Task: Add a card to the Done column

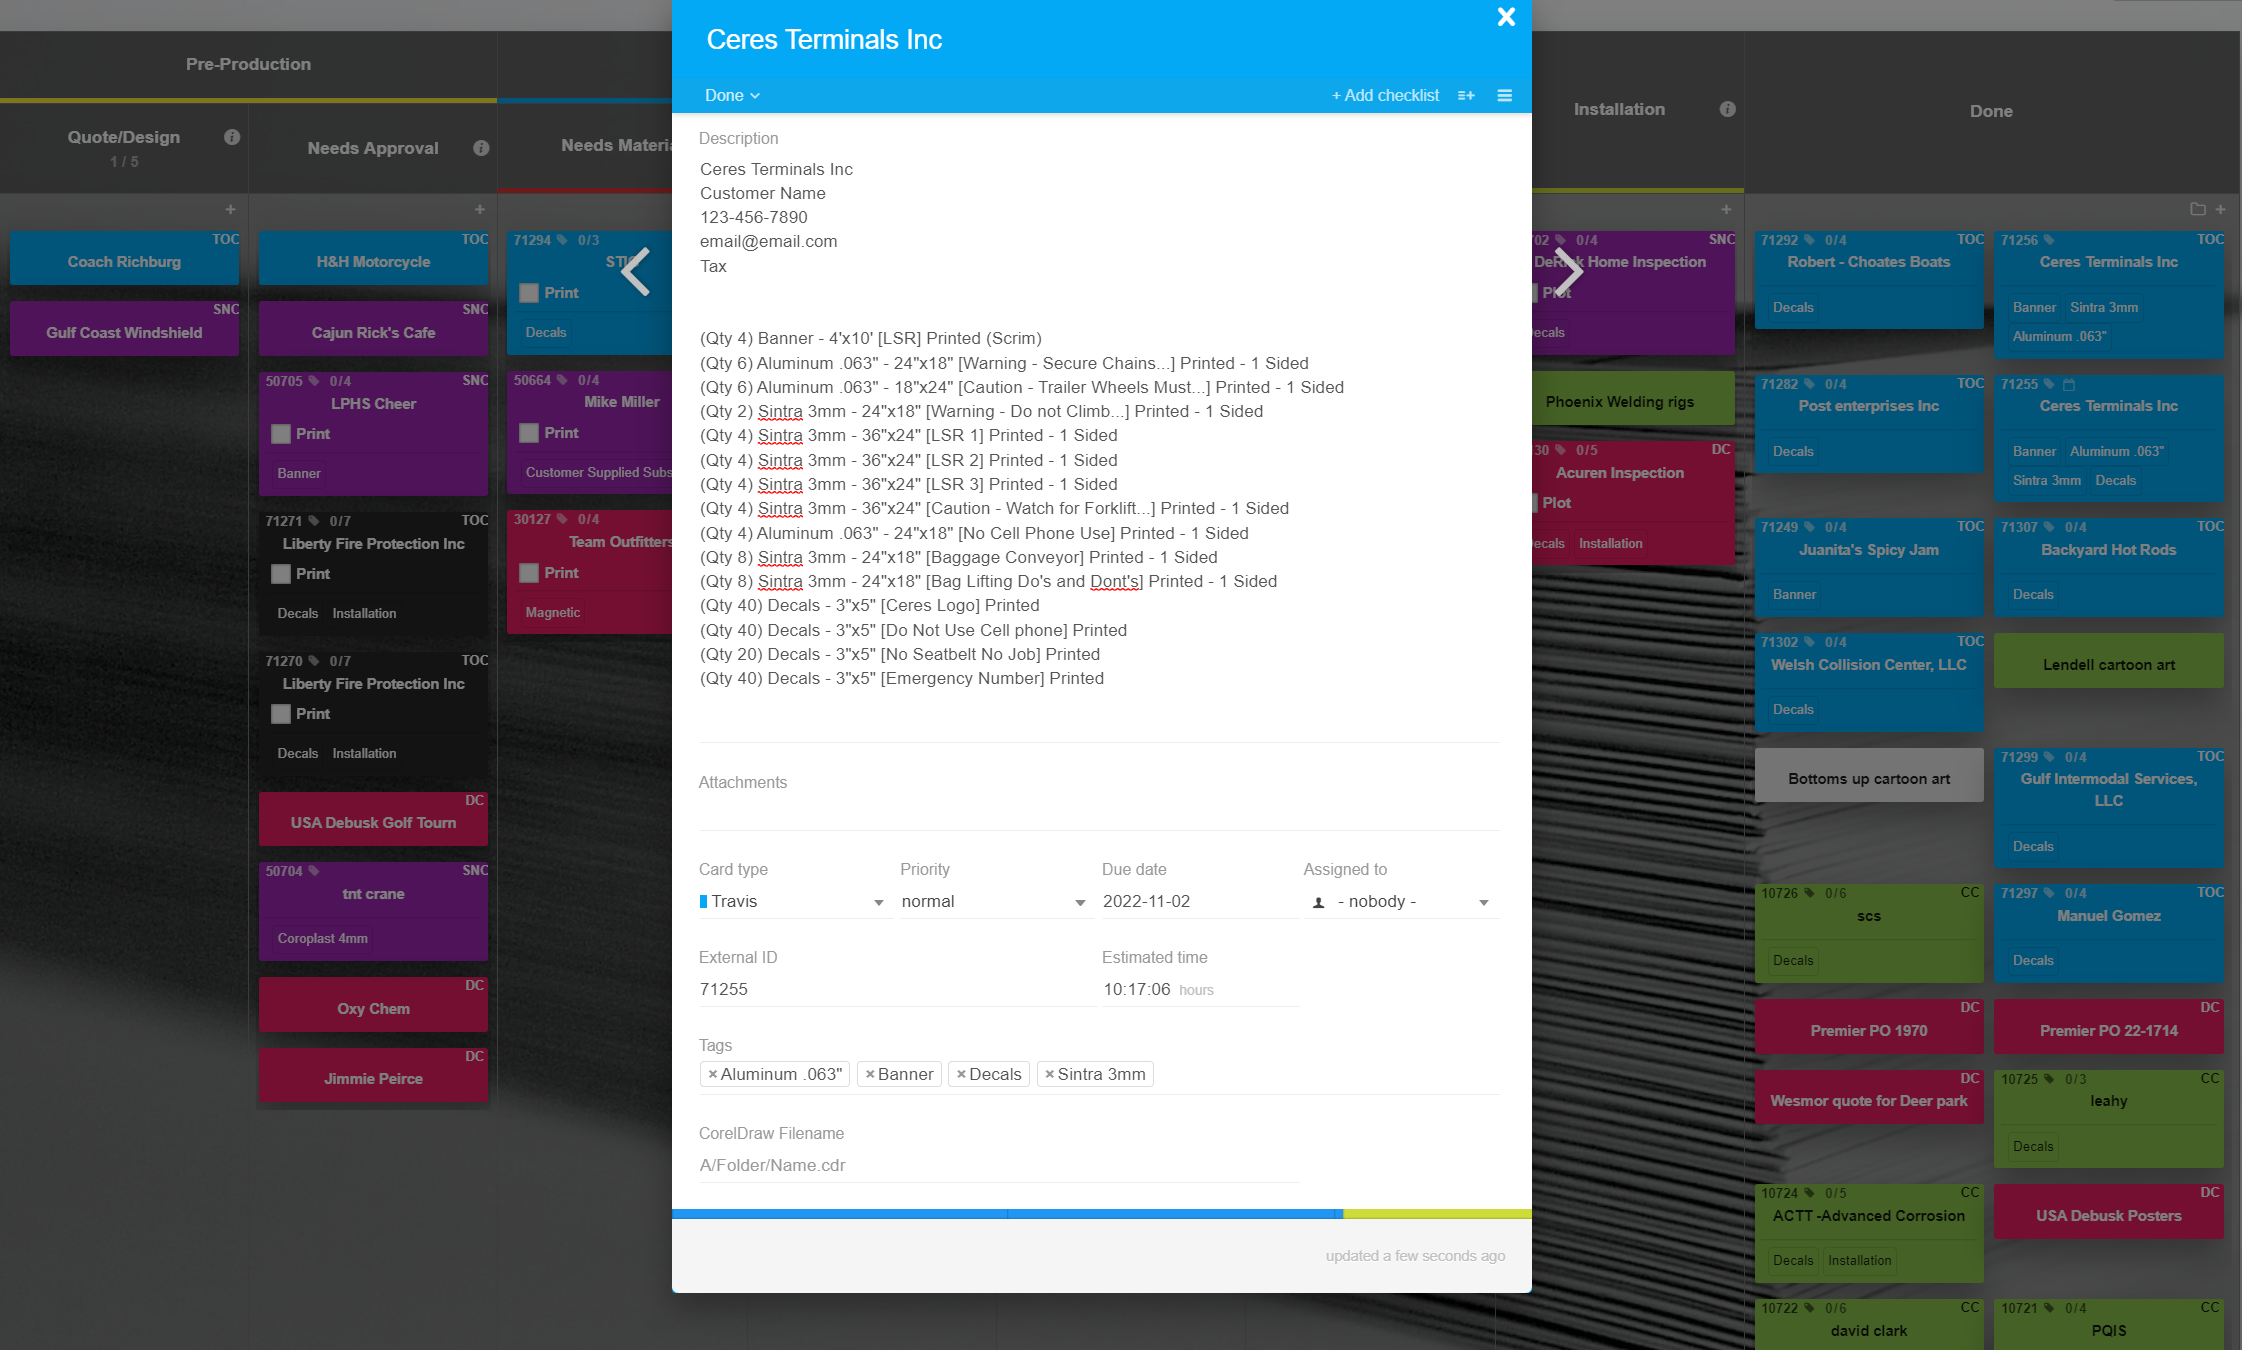Action: pos(2220,209)
